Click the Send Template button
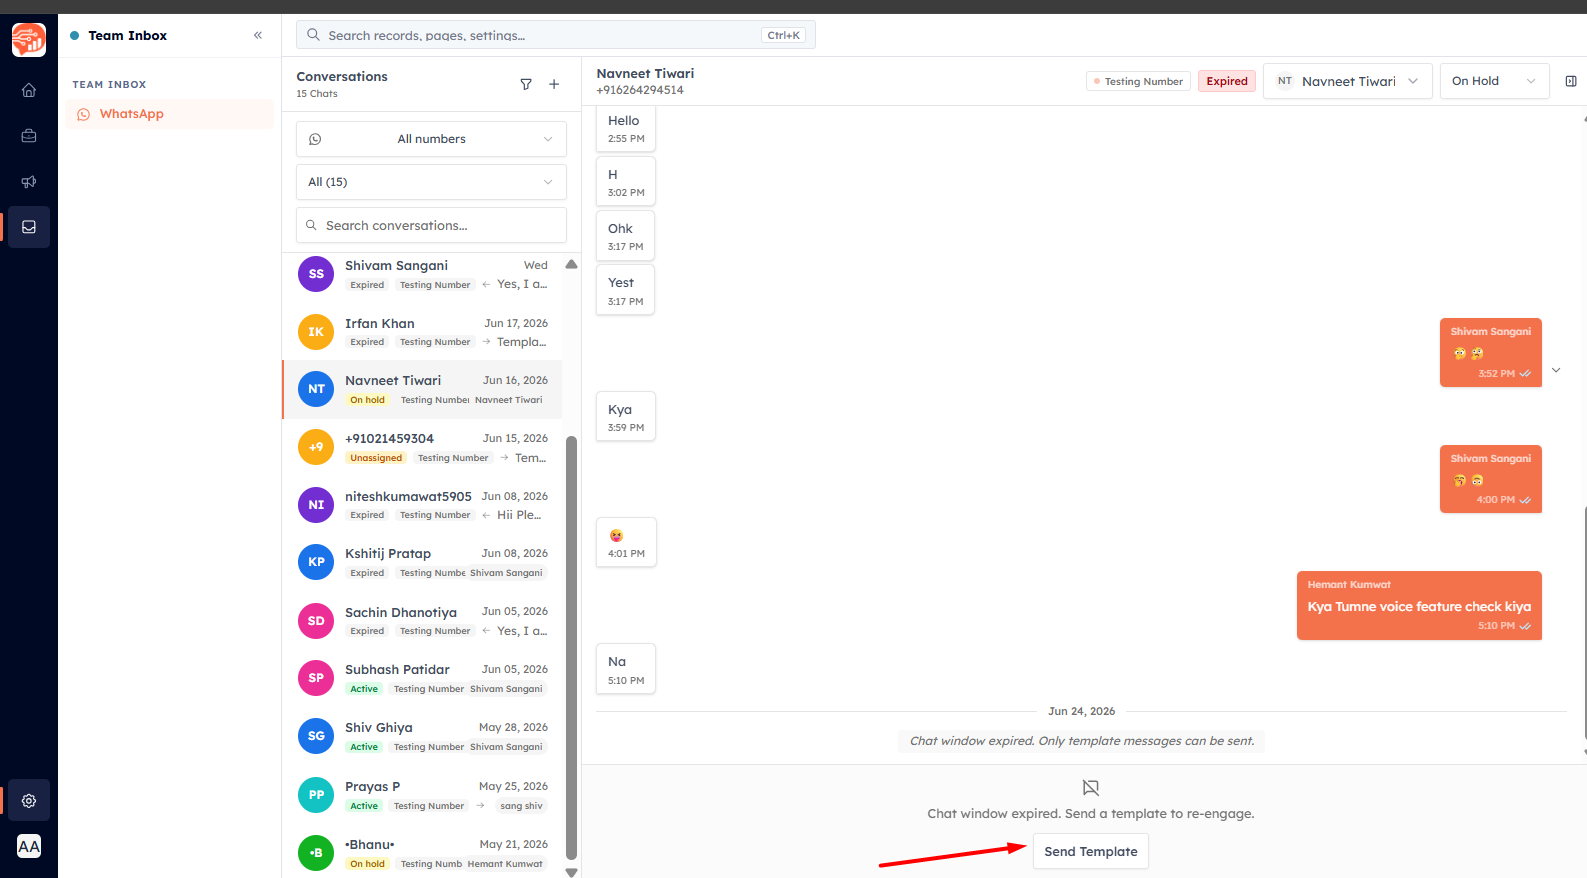The width and height of the screenshot is (1587, 878). [1091, 851]
